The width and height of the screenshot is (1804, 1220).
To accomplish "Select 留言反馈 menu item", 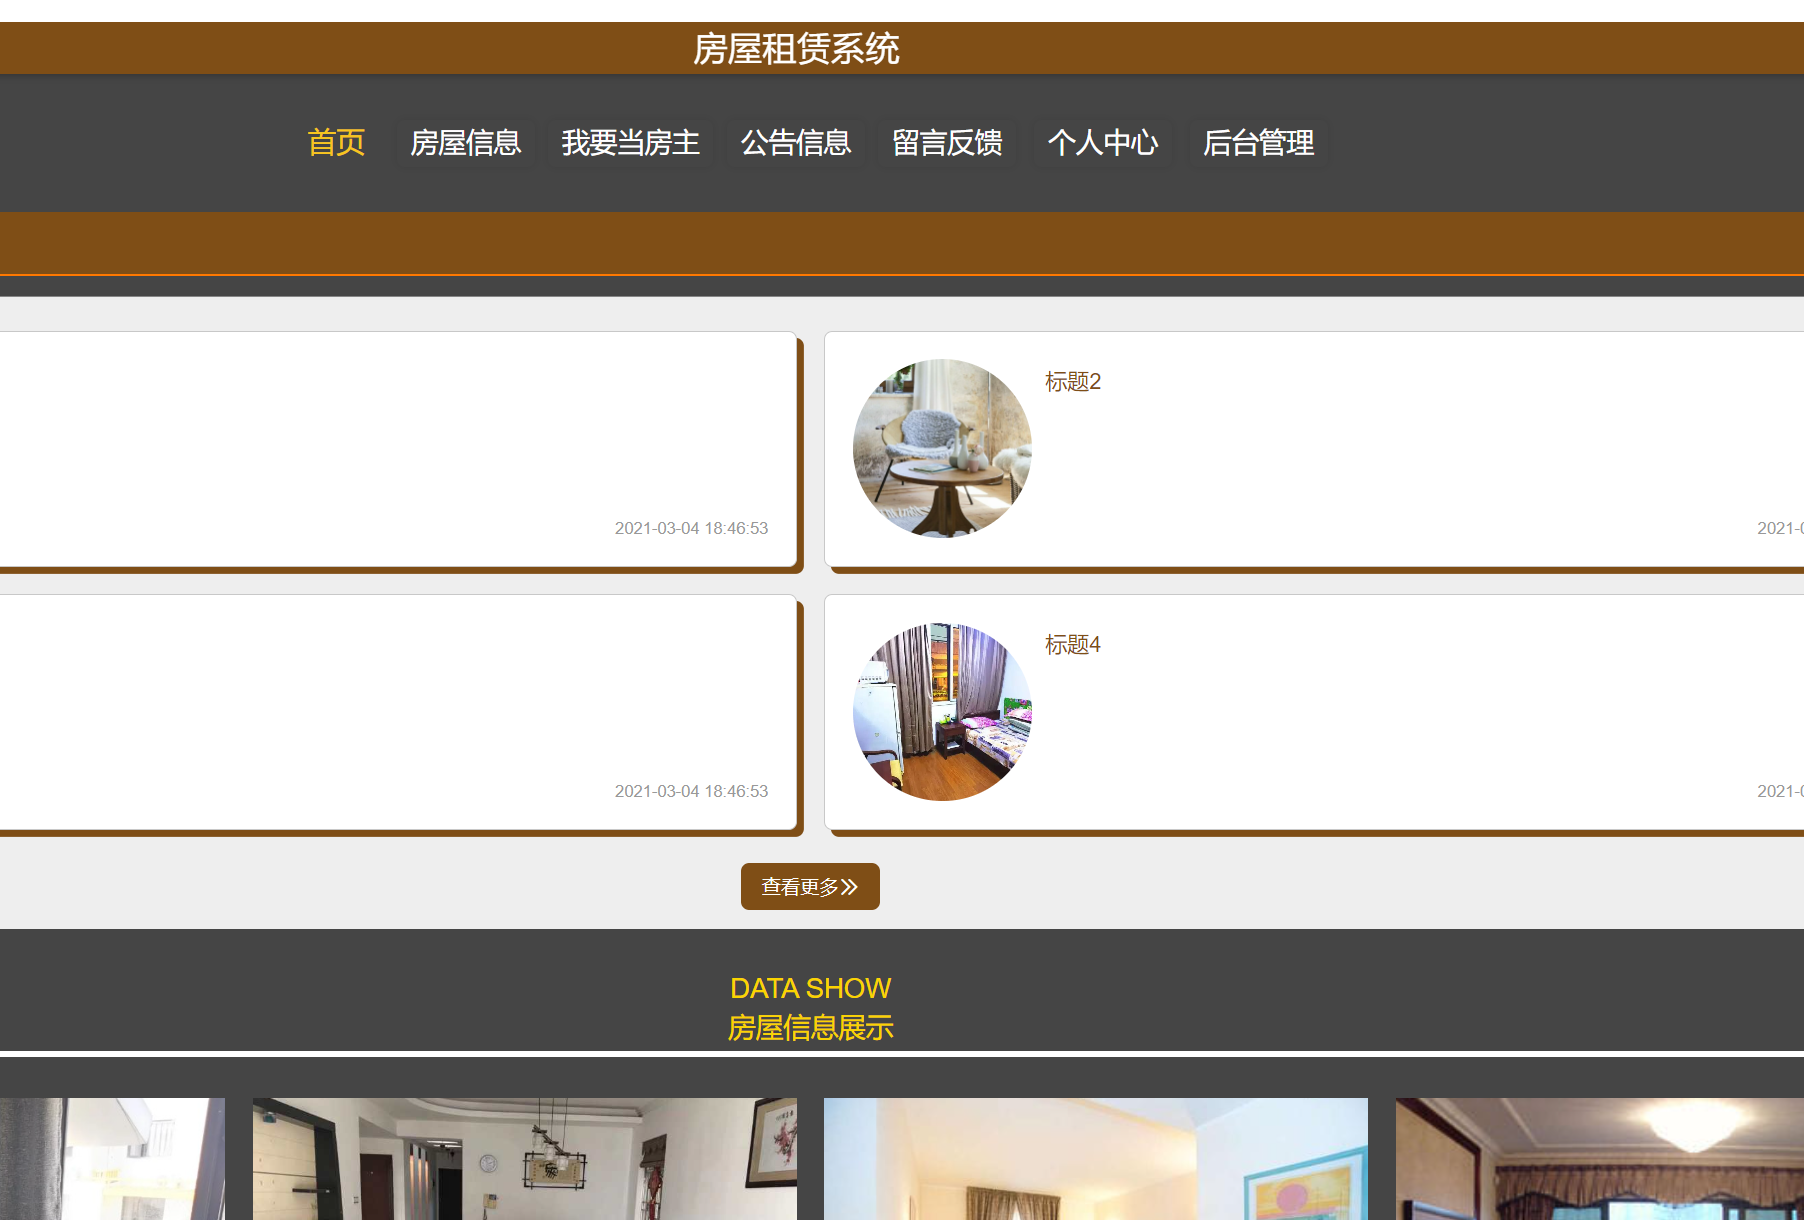I will tap(948, 143).
